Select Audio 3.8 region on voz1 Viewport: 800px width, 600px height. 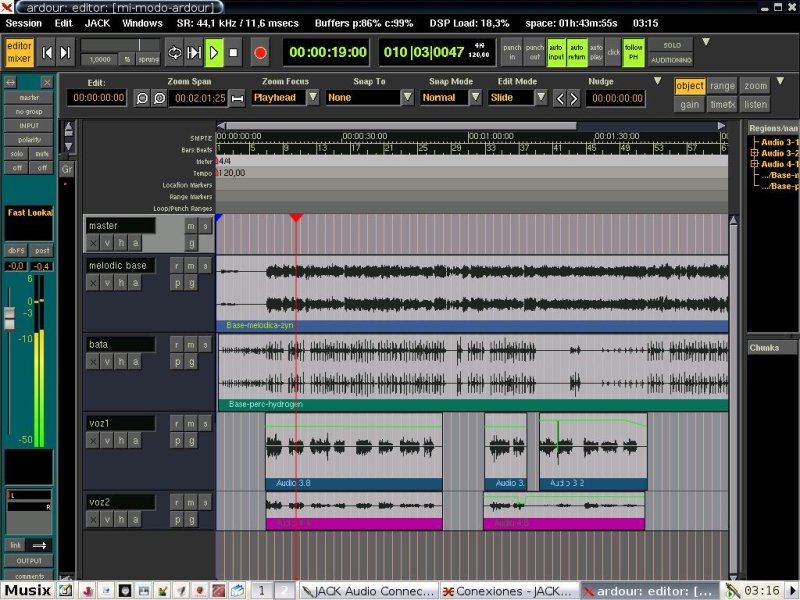click(354, 452)
